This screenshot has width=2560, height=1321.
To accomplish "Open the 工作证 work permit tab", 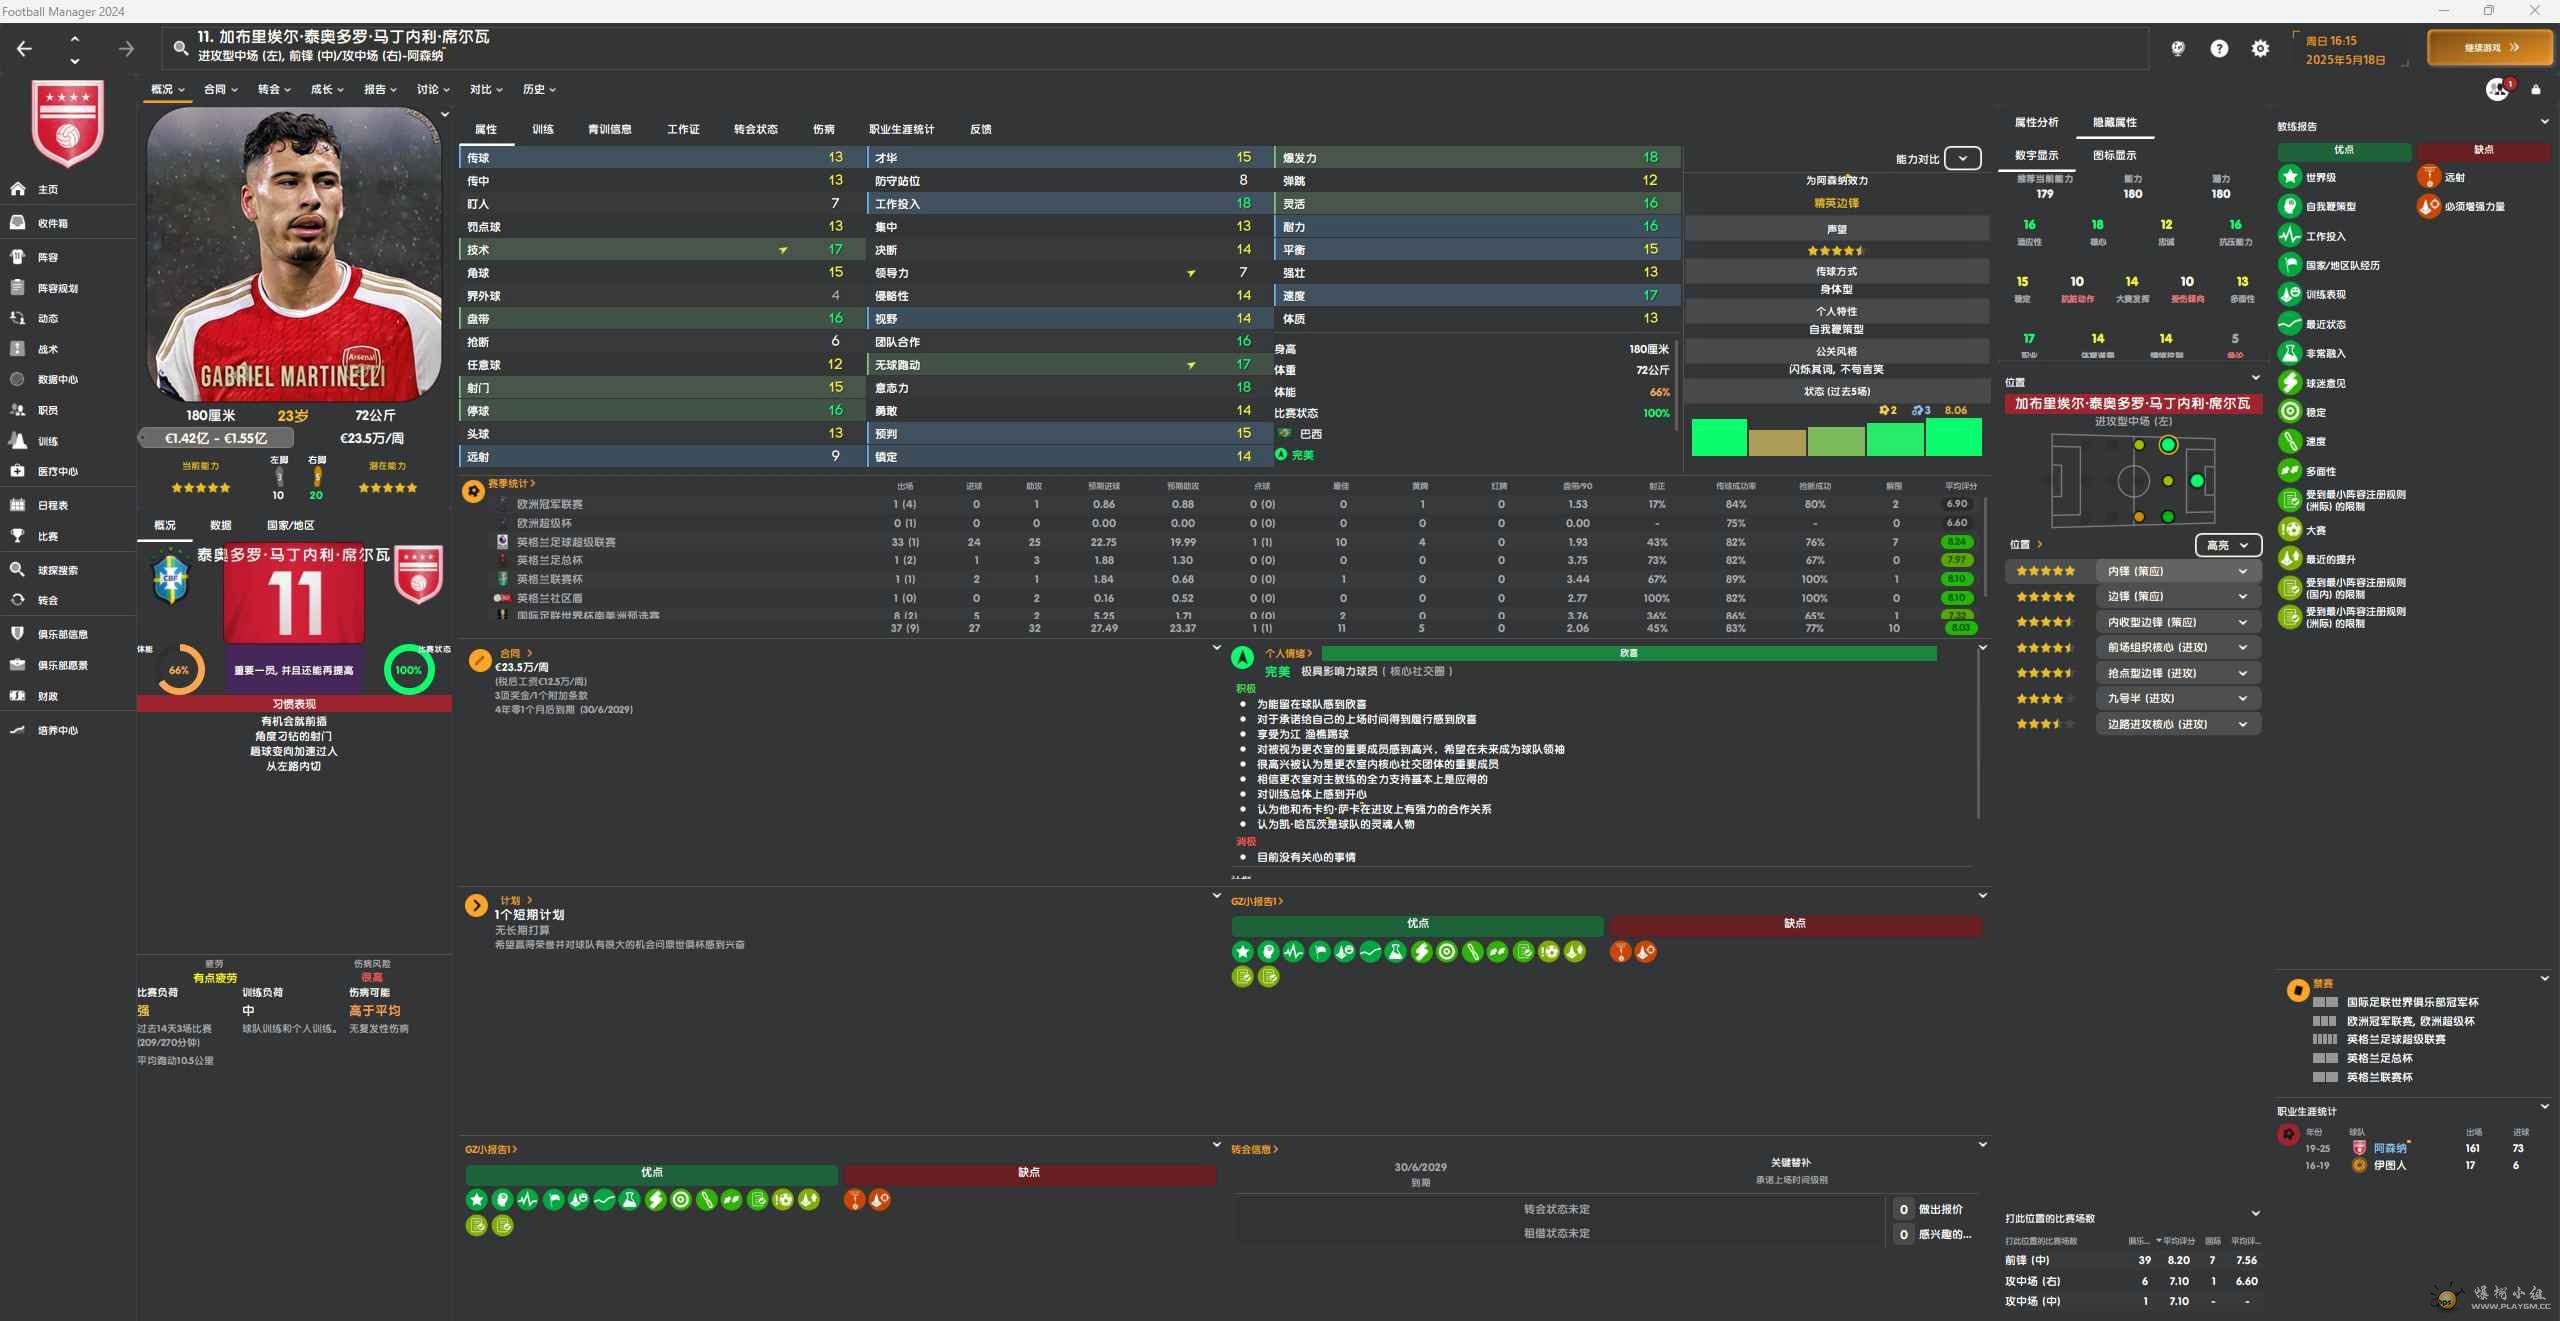I will coord(683,129).
